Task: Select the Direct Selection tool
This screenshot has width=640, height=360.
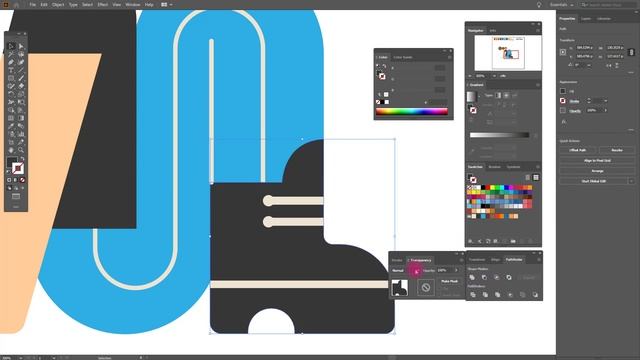Action: click(x=21, y=46)
